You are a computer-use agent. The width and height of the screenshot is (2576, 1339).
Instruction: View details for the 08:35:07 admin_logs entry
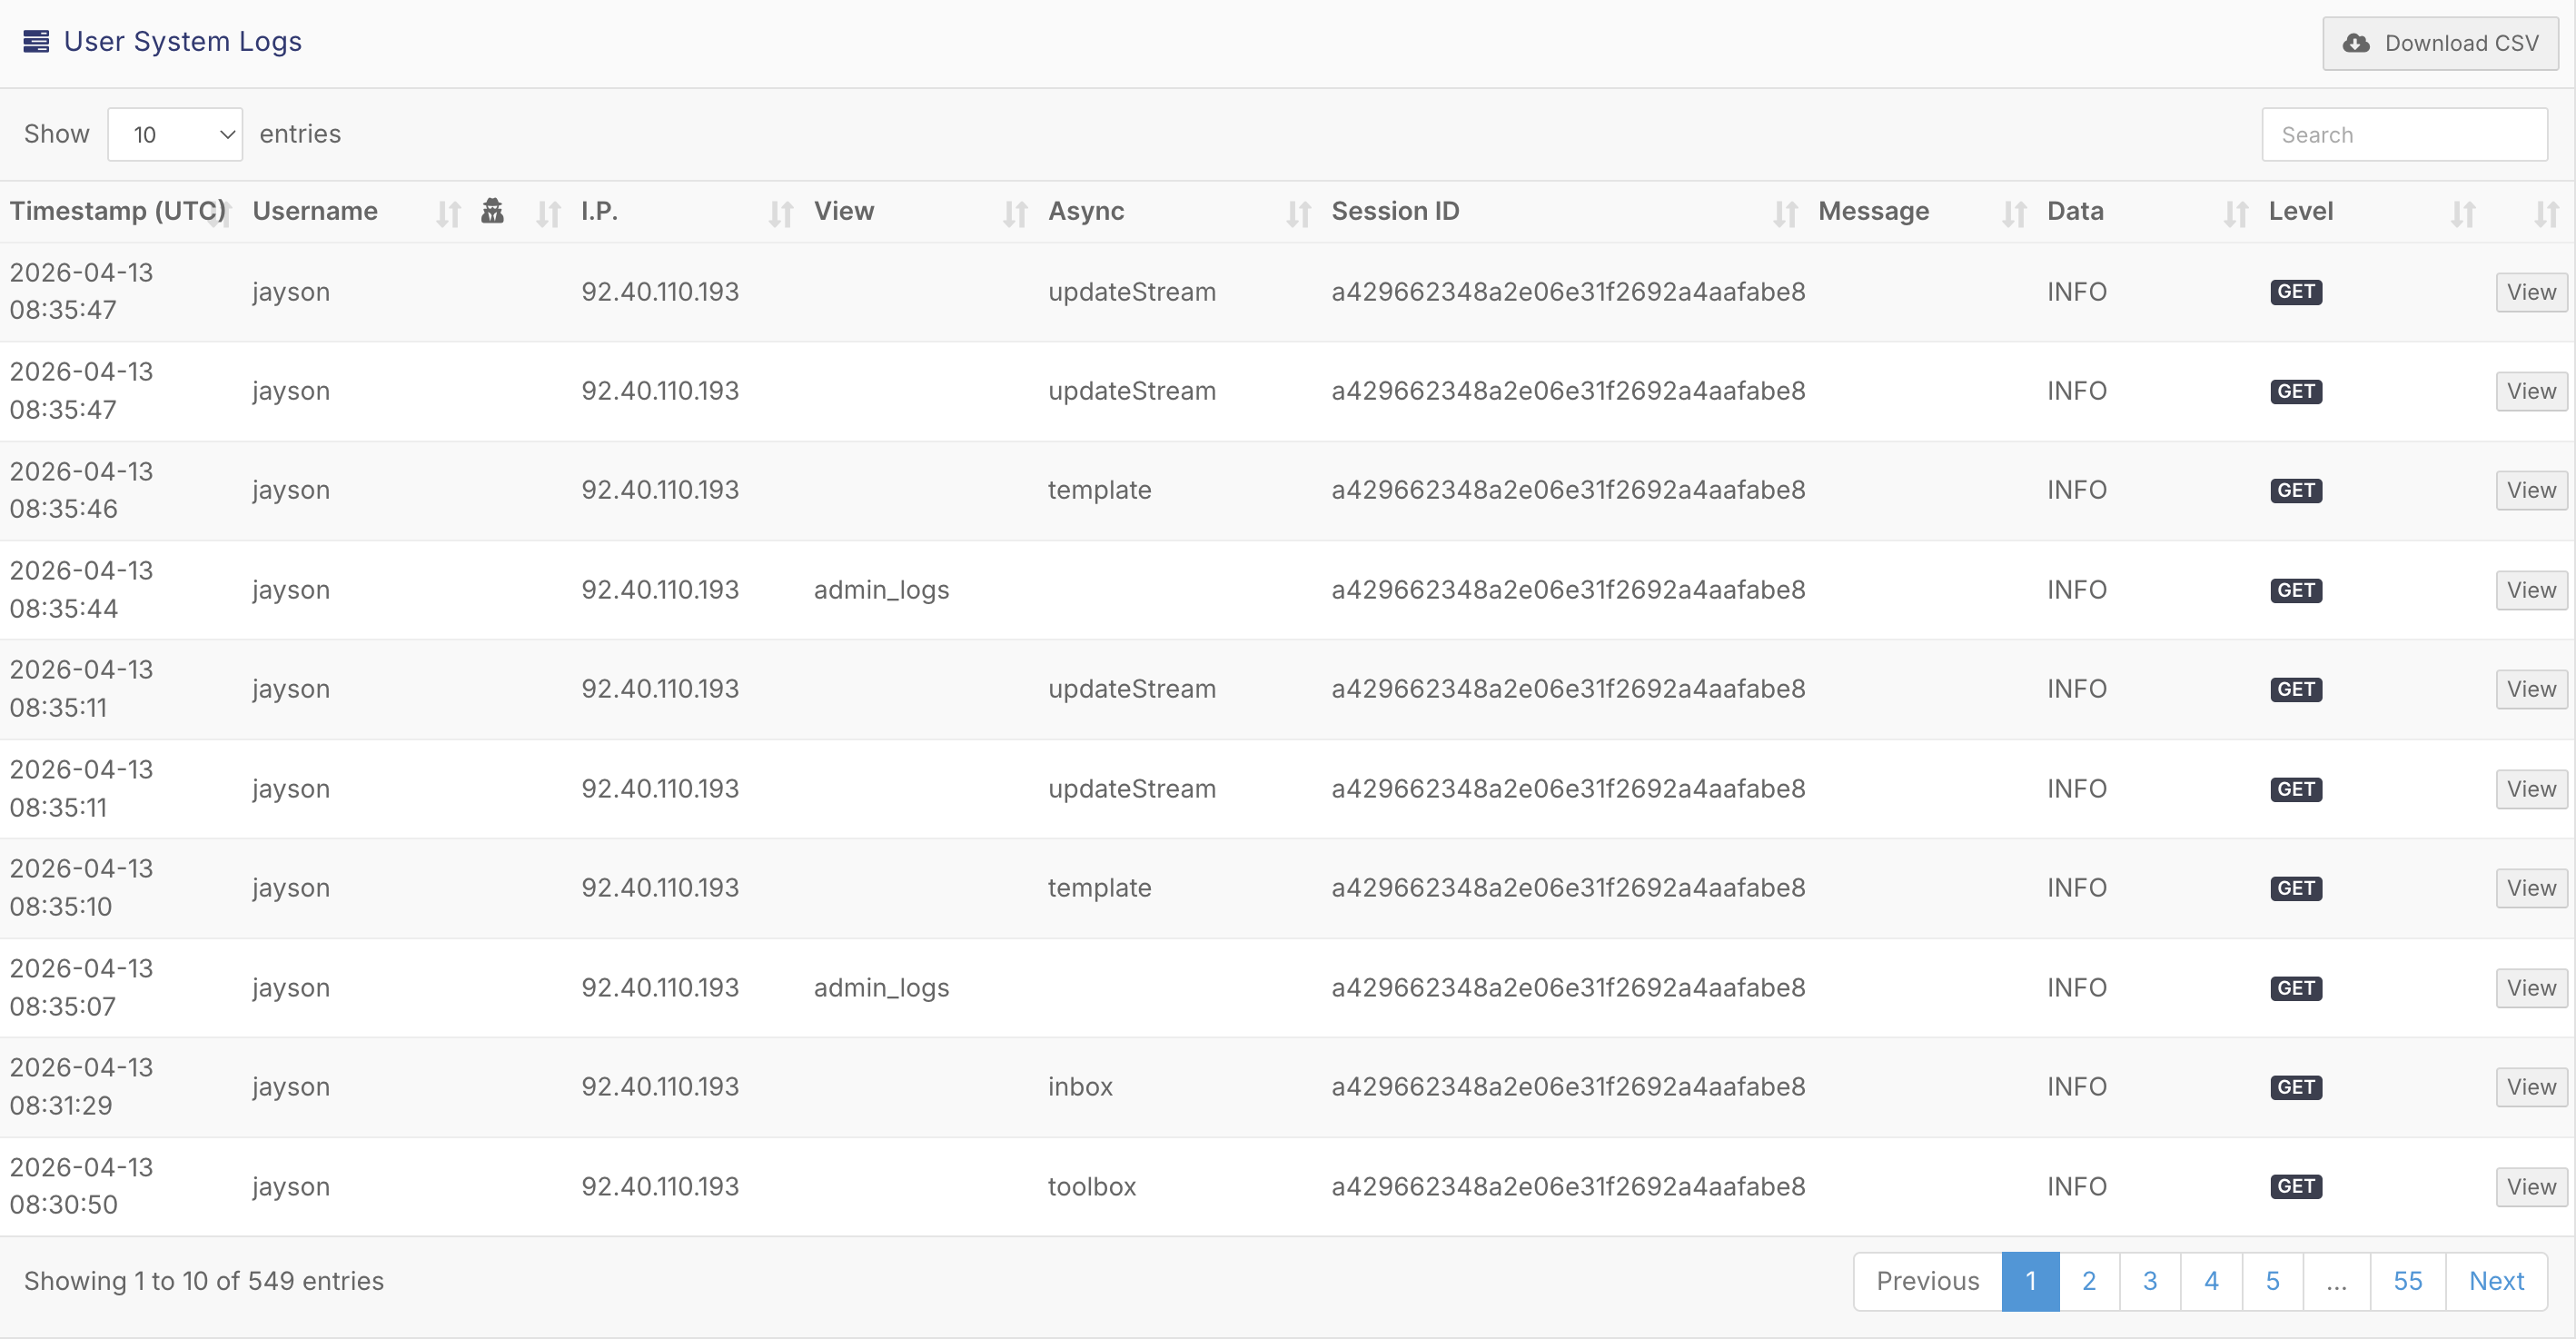[2531, 988]
